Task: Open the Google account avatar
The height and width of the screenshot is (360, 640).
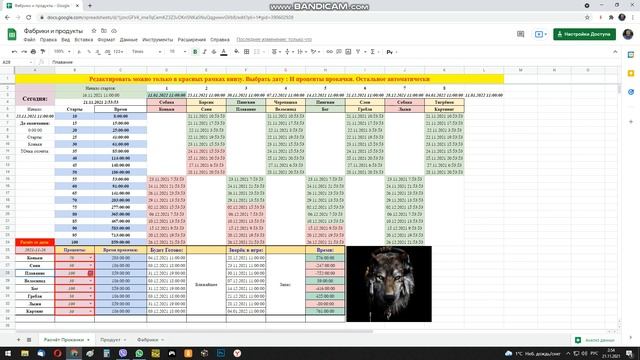Action: [x=628, y=34]
